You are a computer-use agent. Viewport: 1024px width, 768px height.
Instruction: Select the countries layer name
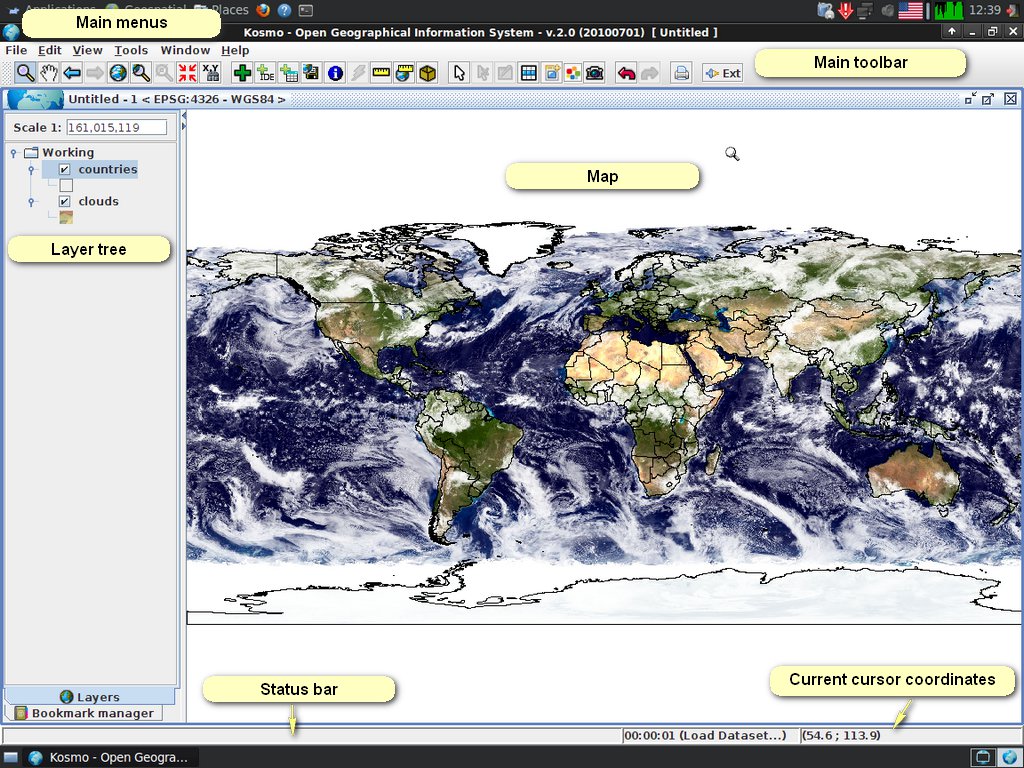tap(108, 170)
